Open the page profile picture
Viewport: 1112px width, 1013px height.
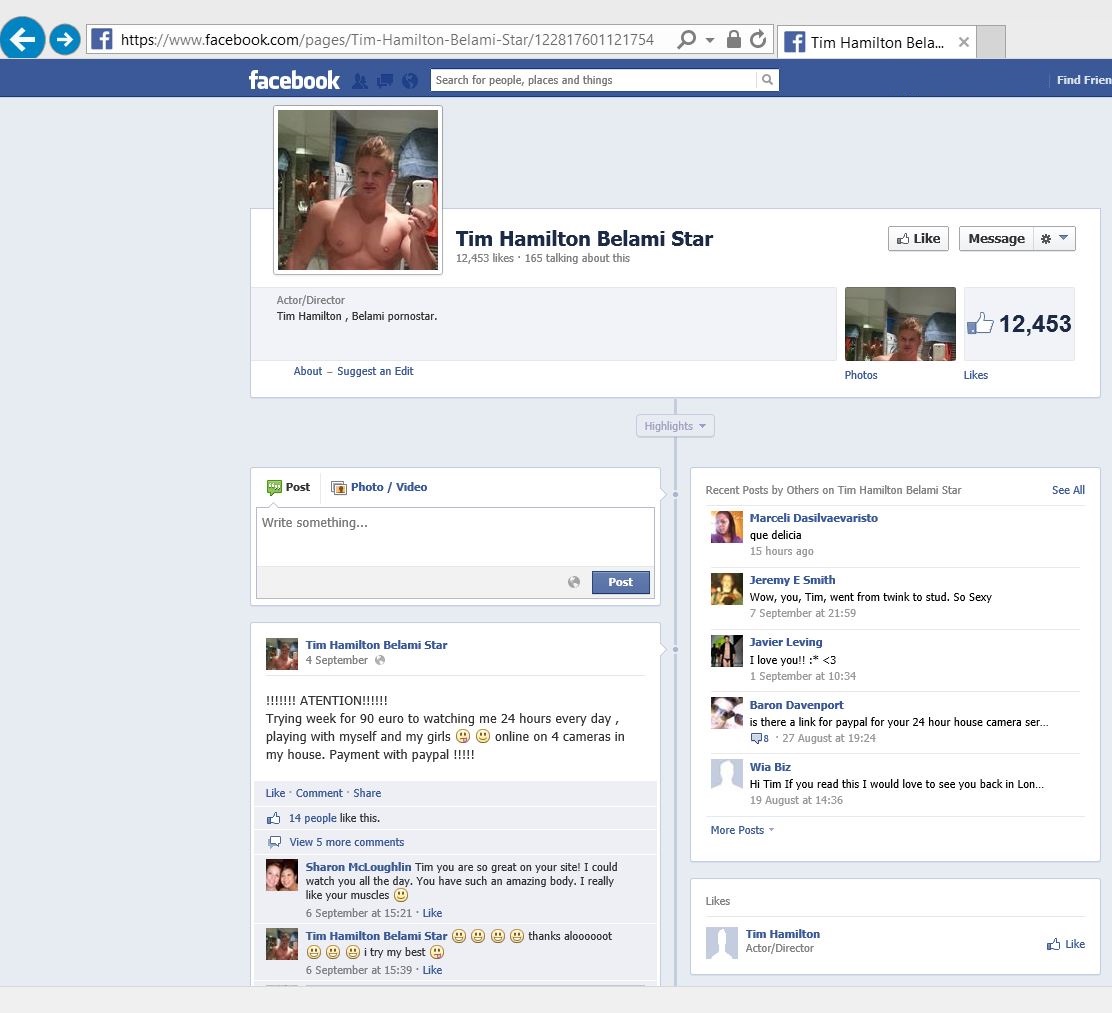click(358, 189)
